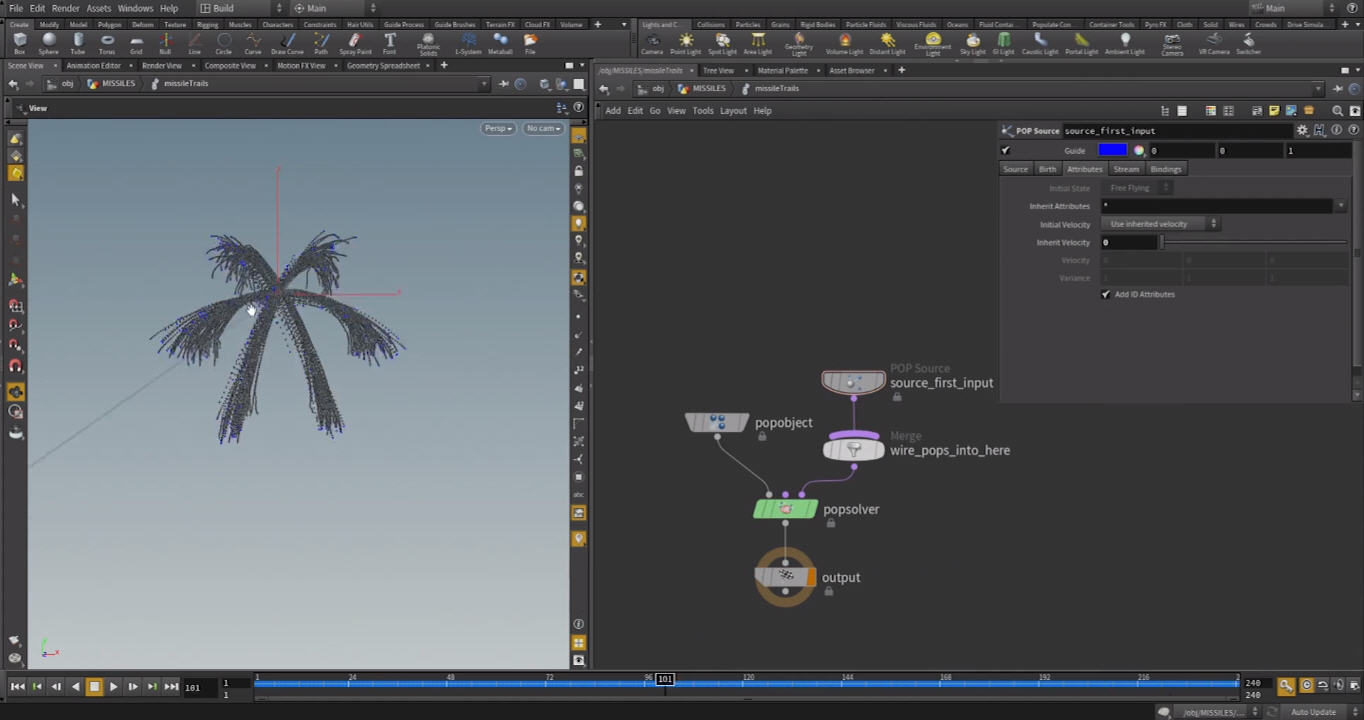Click the blue Guide color swatch
Screen dimensions: 1364x720
tap(1112, 151)
